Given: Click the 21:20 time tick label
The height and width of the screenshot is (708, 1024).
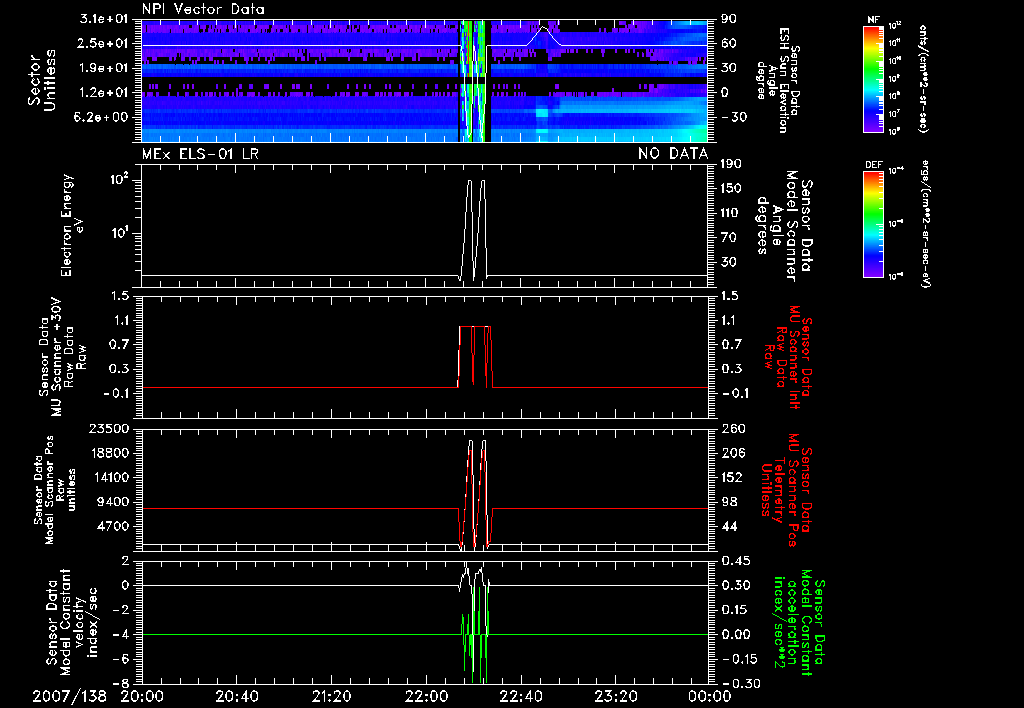Looking at the screenshot, I should coord(331,696).
